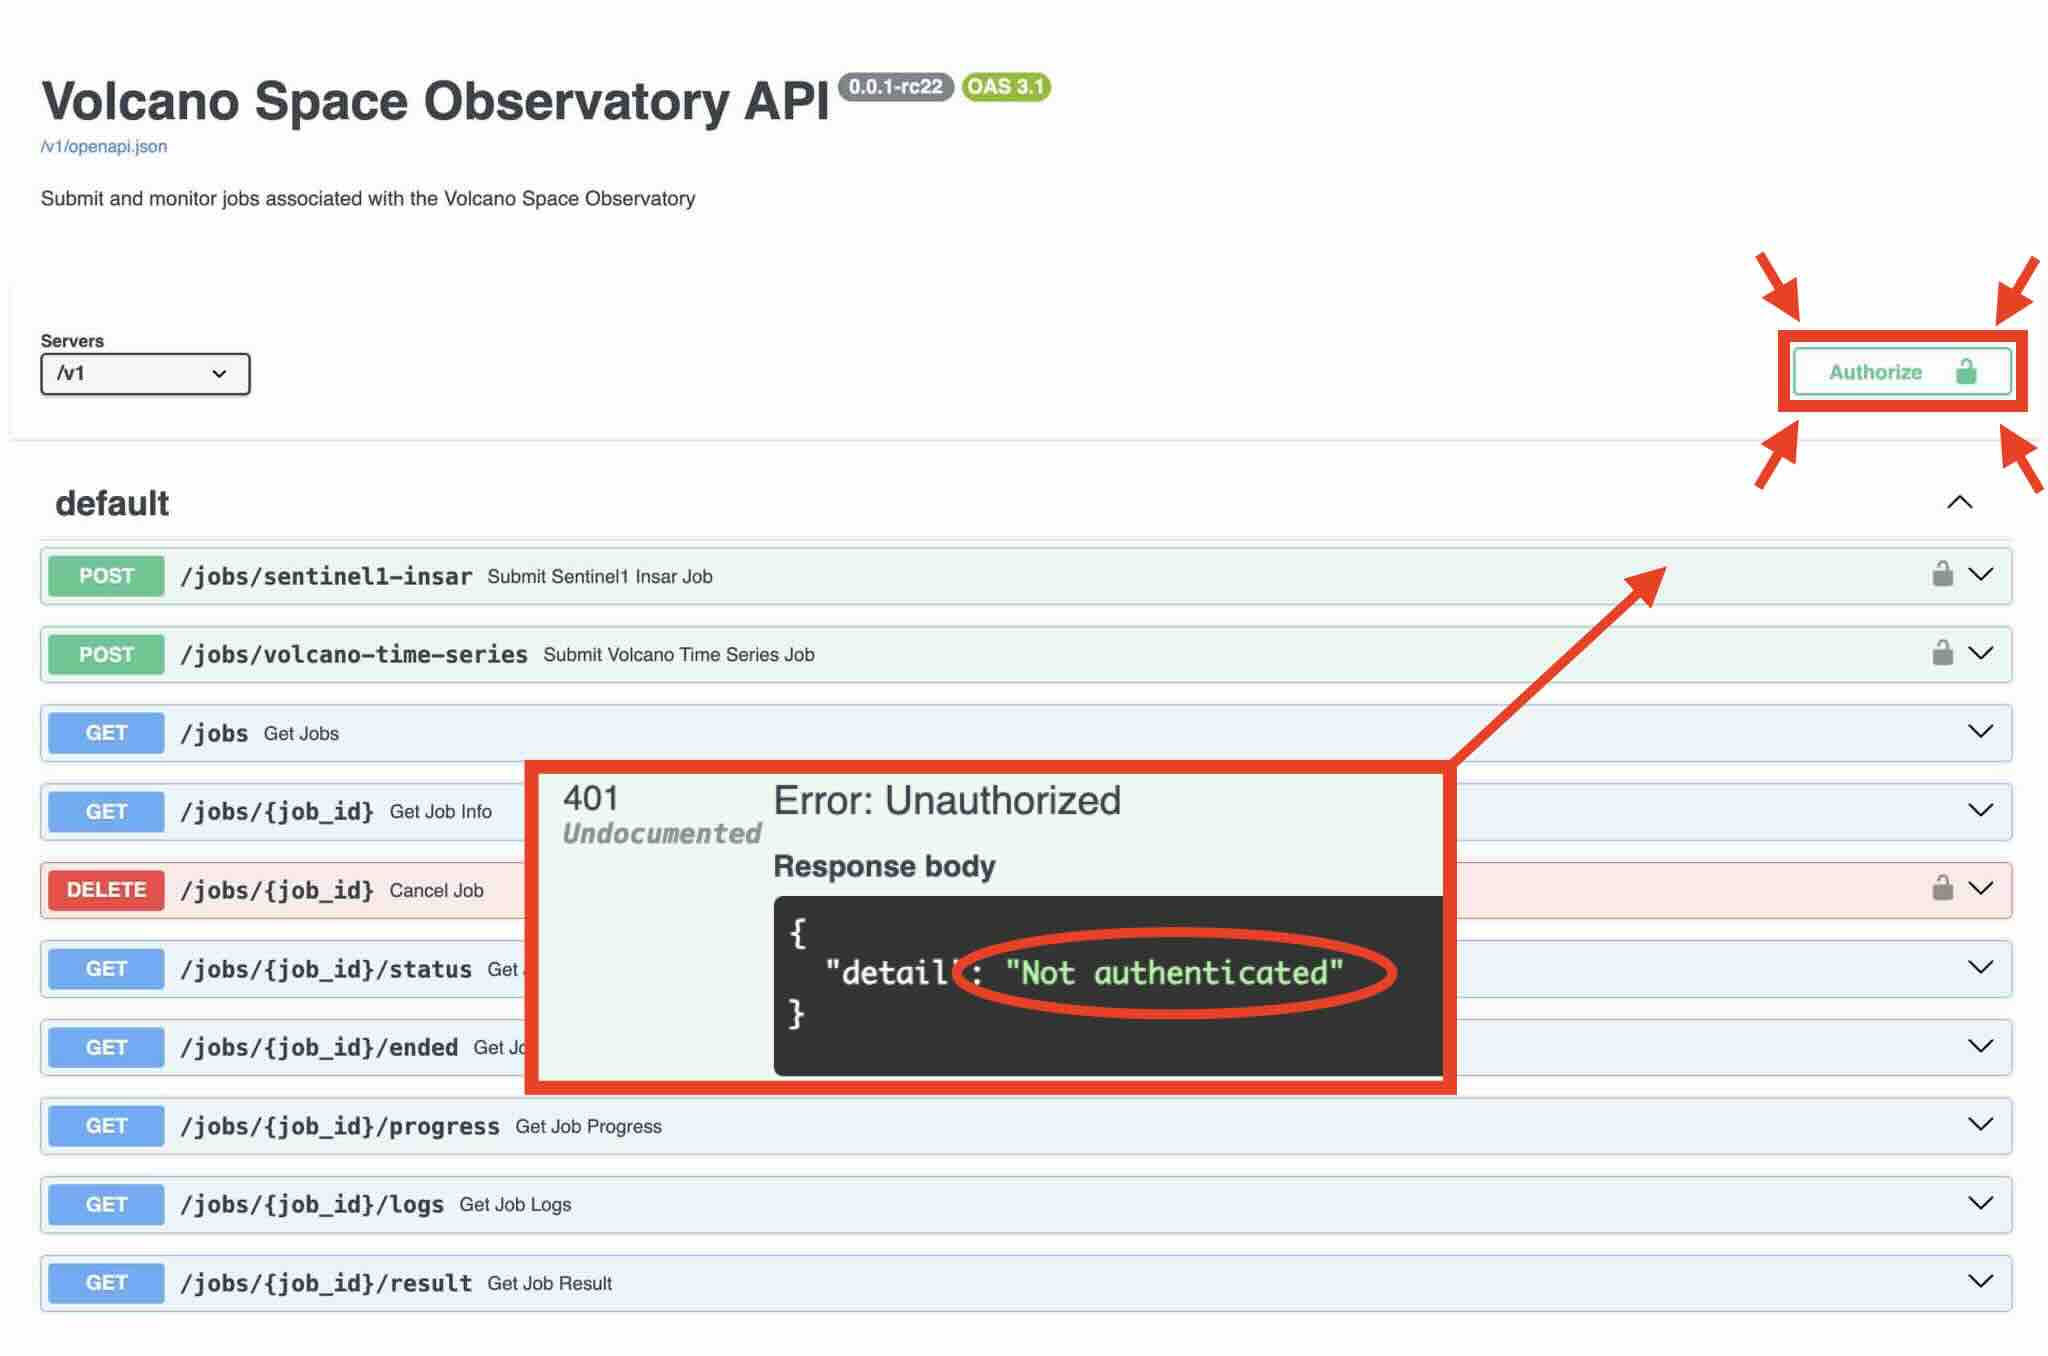Screen dimensions: 2048x1356
Task: Click the POST badge for sentinel1-insar
Action: [x=106, y=576]
